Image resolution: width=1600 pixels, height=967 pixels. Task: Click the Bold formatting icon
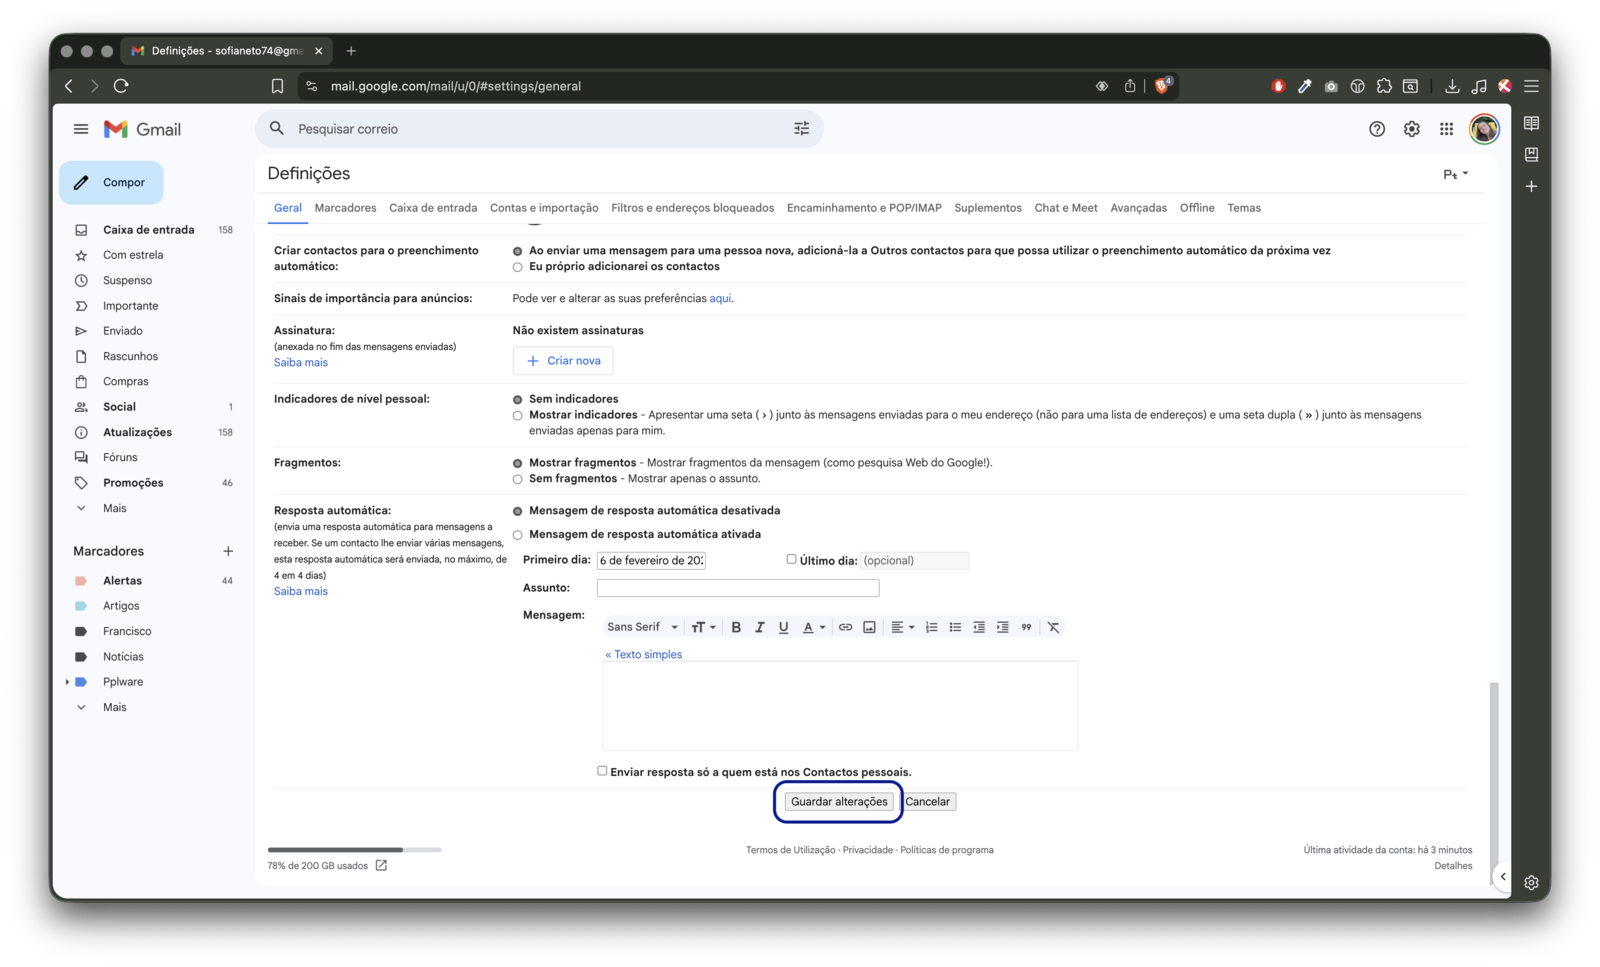click(736, 627)
